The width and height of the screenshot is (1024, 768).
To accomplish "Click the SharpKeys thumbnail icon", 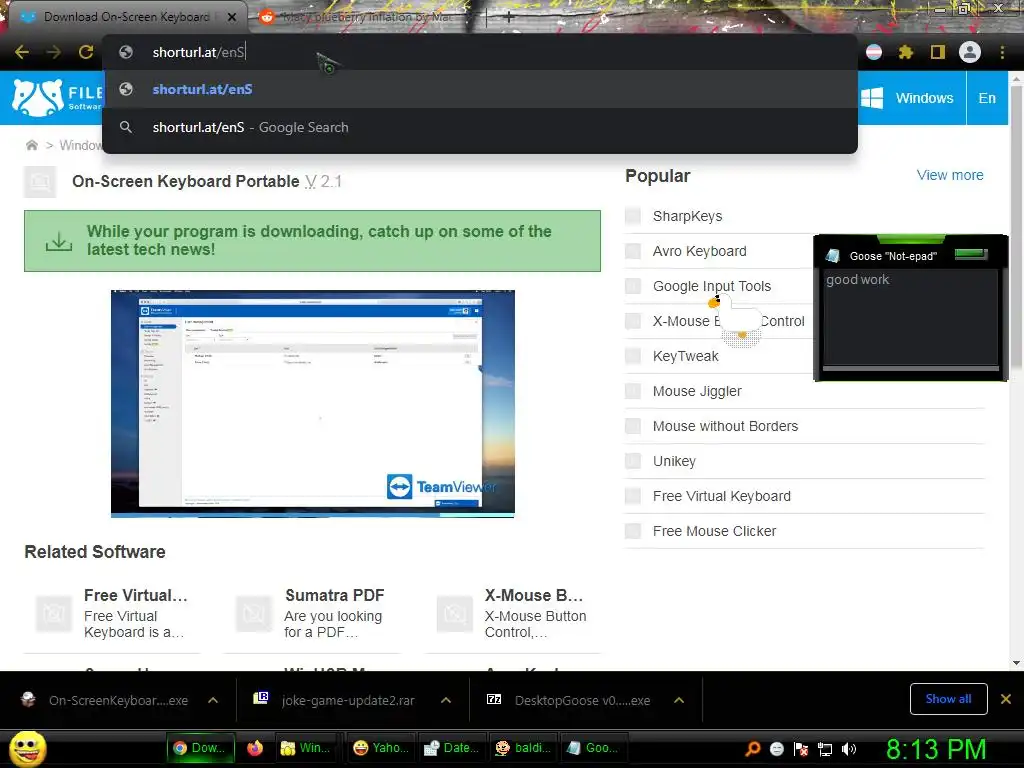I will coord(633,216).
